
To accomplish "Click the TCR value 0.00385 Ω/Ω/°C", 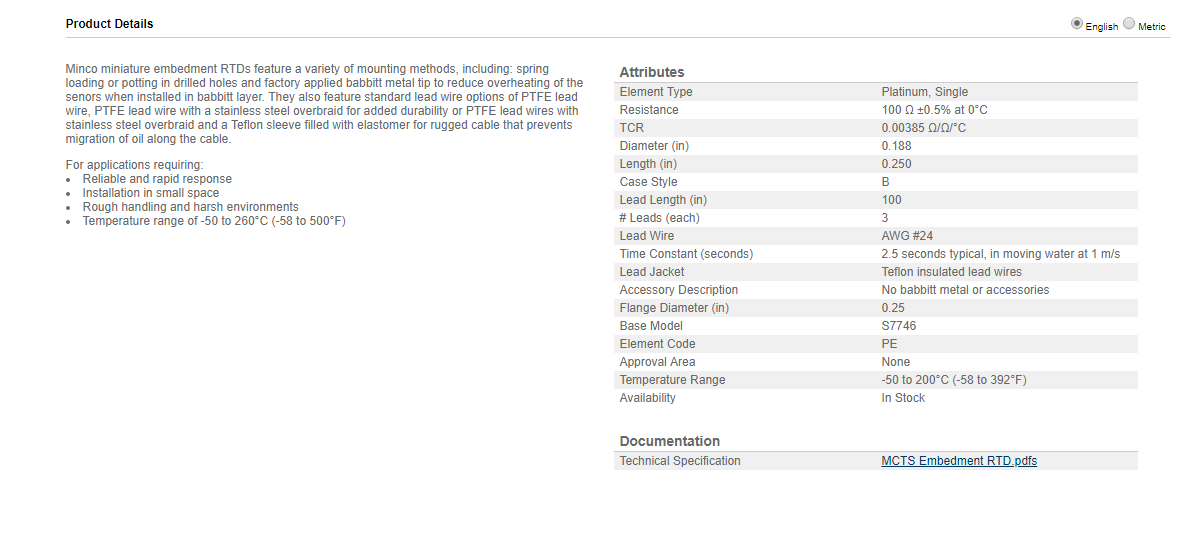I will (x=924, y=128).
